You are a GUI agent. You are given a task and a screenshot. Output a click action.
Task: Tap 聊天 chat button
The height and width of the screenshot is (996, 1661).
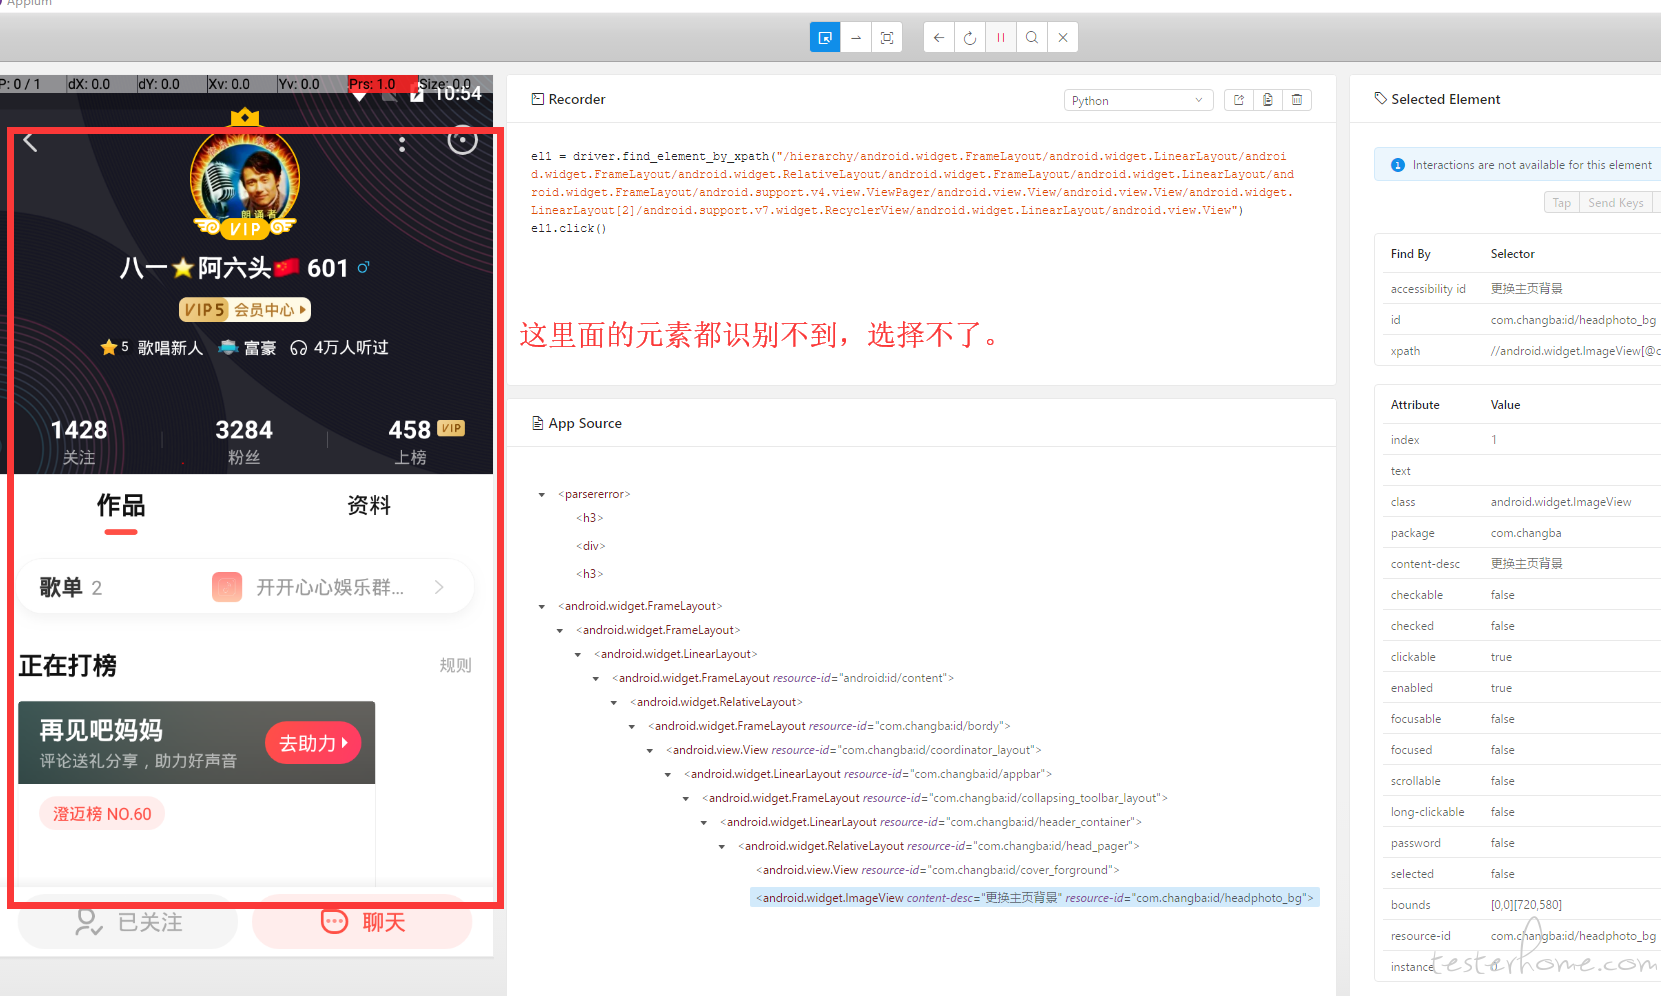tap(362, 922)
